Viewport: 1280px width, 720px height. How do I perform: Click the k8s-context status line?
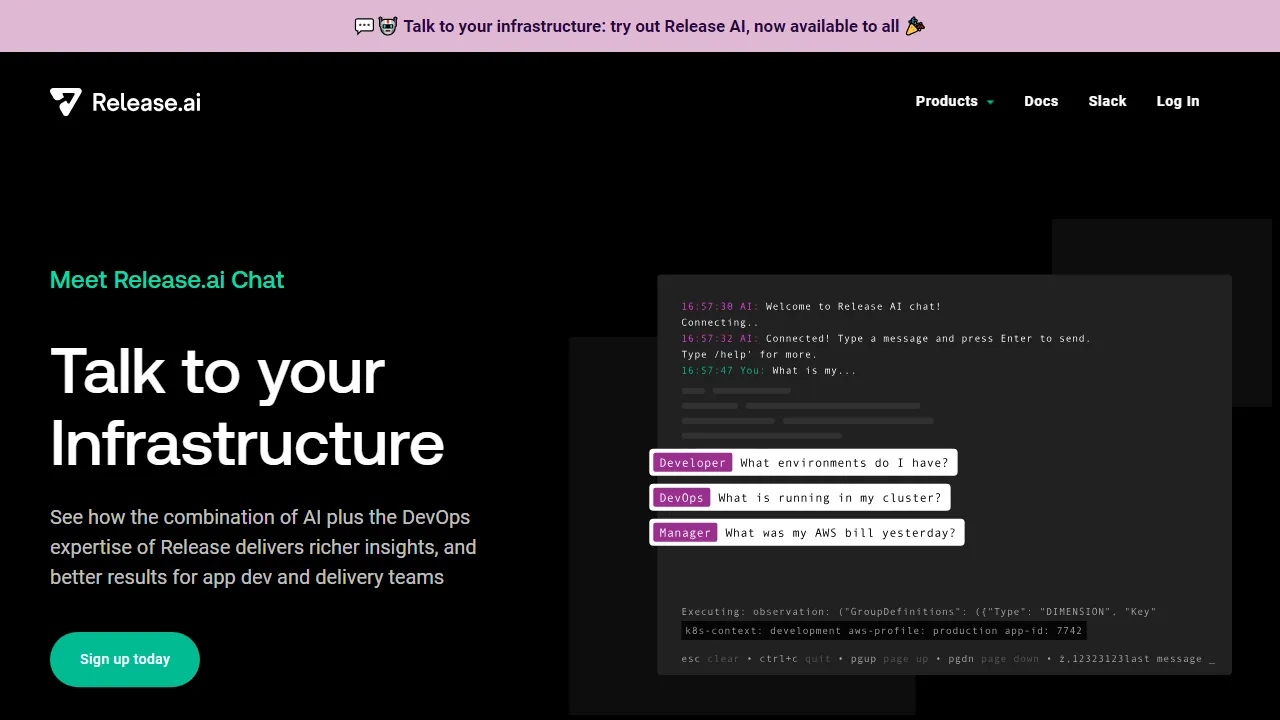click(884, 631)
